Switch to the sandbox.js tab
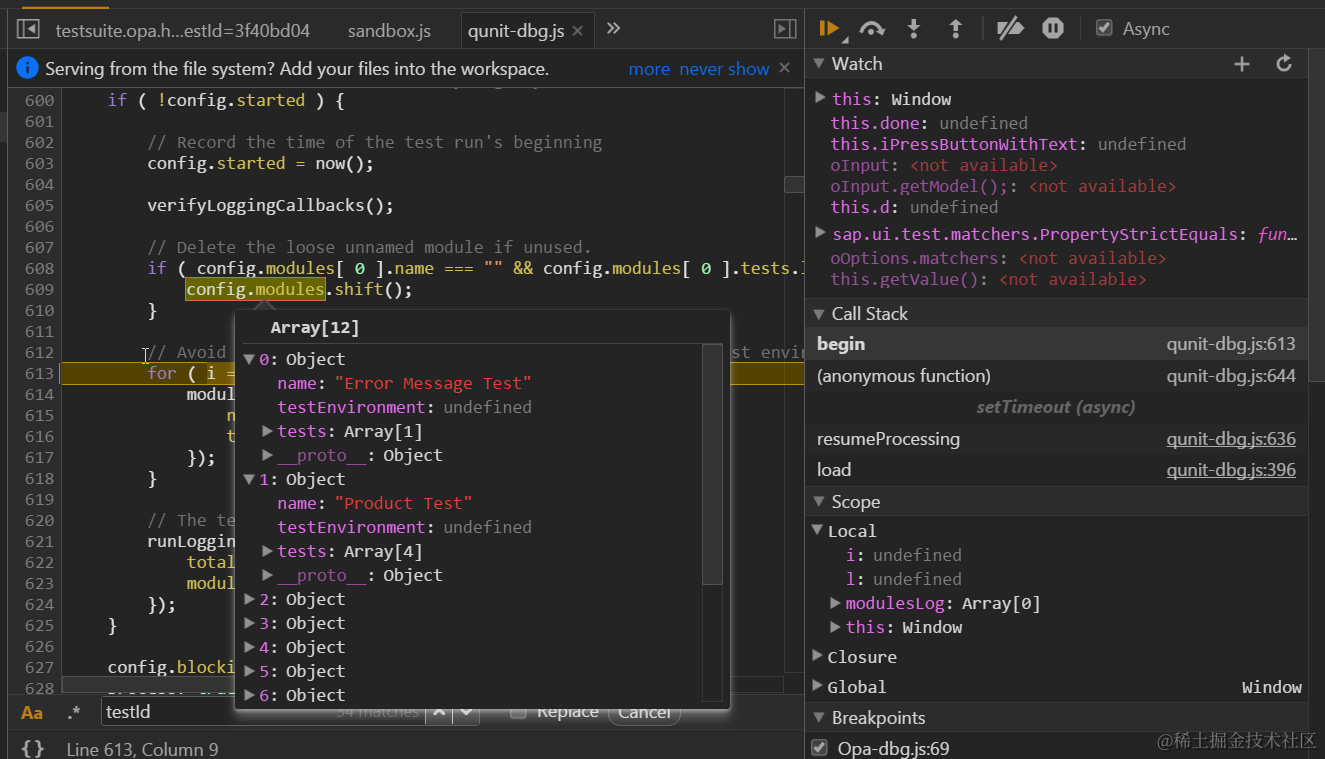The image size is (1325, 759). point(389,31)
